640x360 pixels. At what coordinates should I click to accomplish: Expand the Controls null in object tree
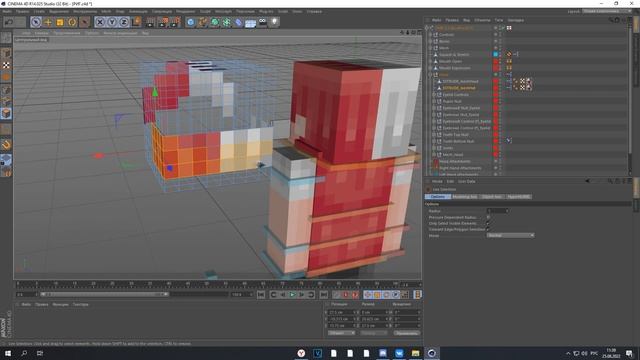[430, 35]
